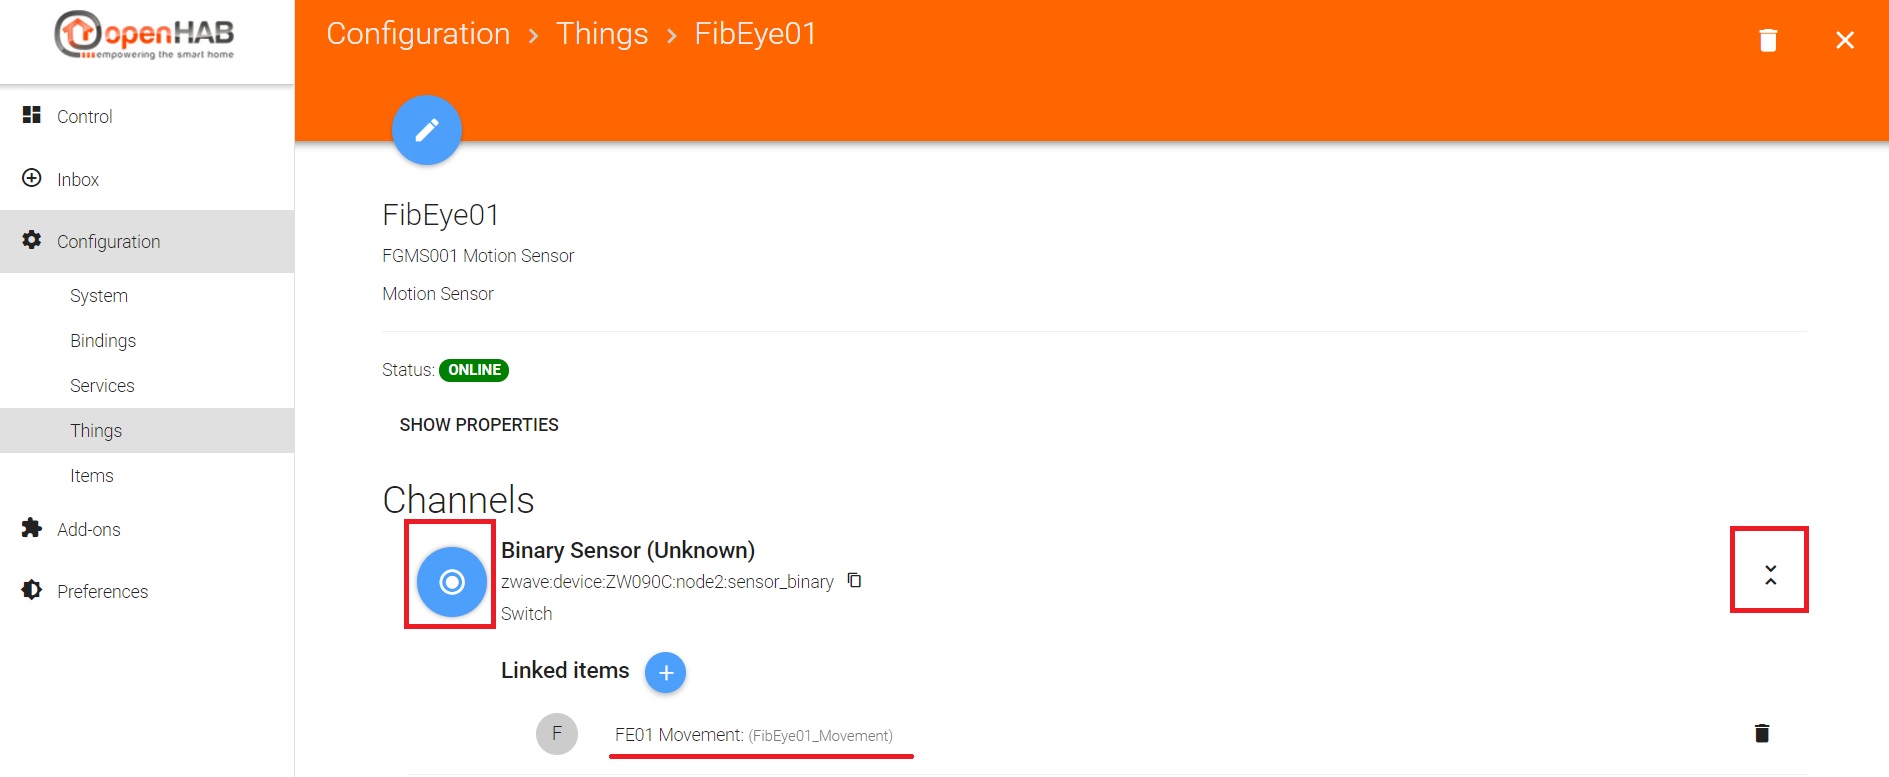Open the FE01 Movement linked item
Image resolution: width=1889 pixels, height=777 pixels.
tap(753, 735)
